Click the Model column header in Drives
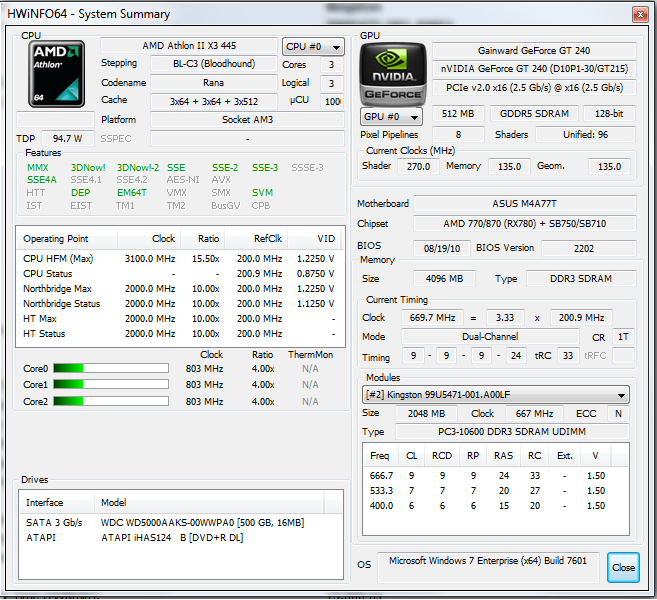The image size is (657, 600). [209, 502]
